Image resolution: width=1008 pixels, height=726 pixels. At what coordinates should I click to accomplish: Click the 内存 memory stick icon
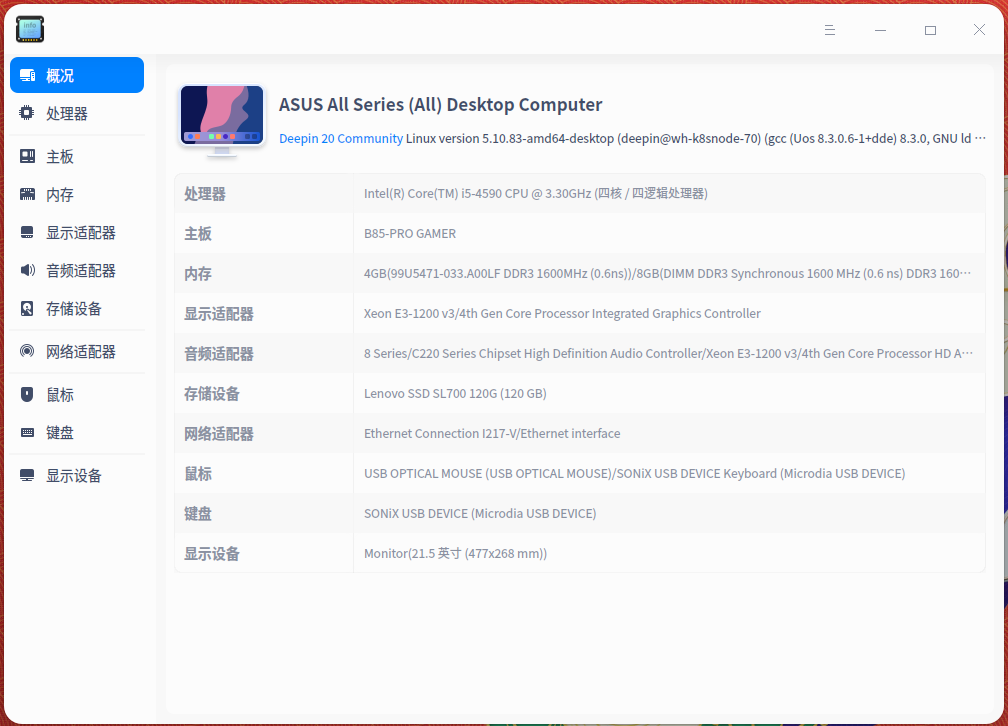pos(27,194)
